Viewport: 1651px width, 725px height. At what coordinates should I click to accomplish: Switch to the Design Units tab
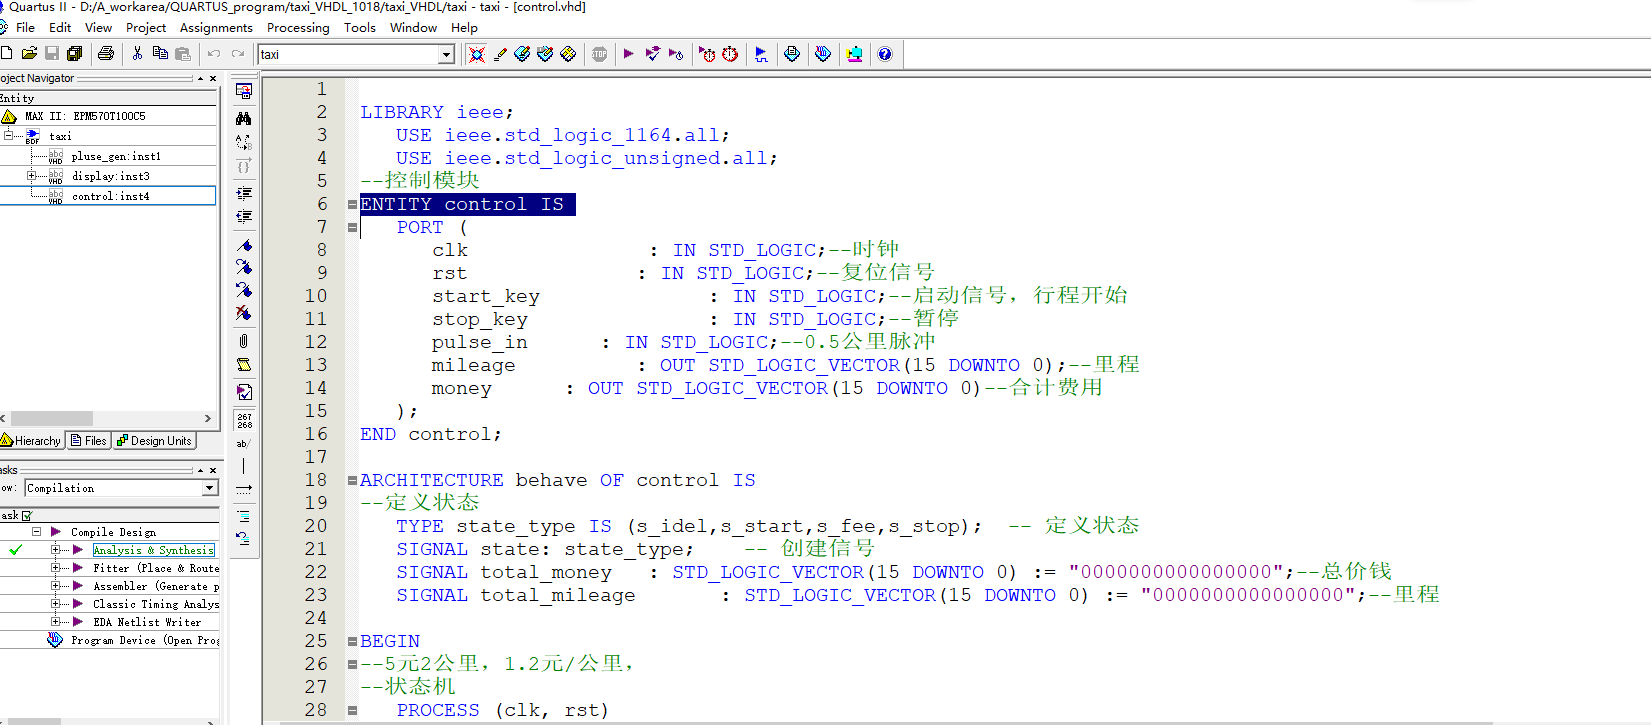pos(154,441)
